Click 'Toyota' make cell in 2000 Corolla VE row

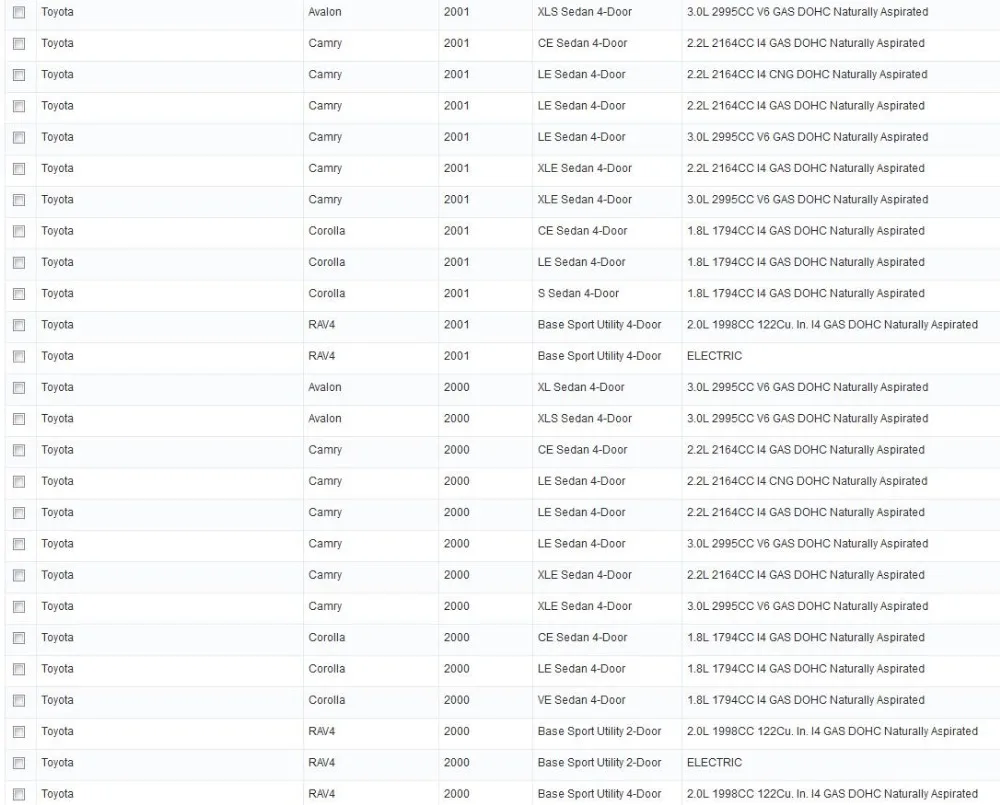pyautogui.click(x=57, y=700)
